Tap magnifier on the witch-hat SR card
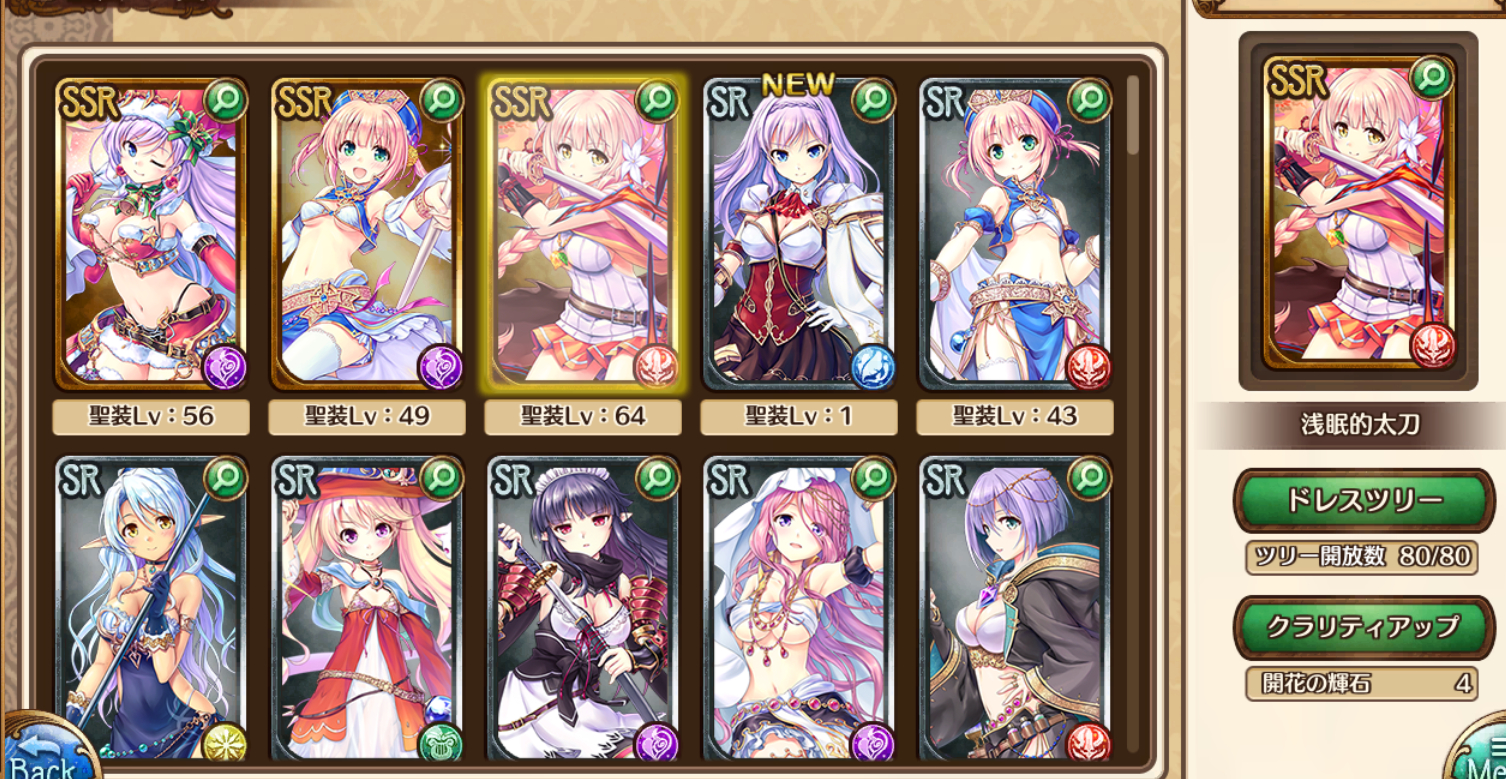This screenshot has width=1506, height=779. [441, 478]
